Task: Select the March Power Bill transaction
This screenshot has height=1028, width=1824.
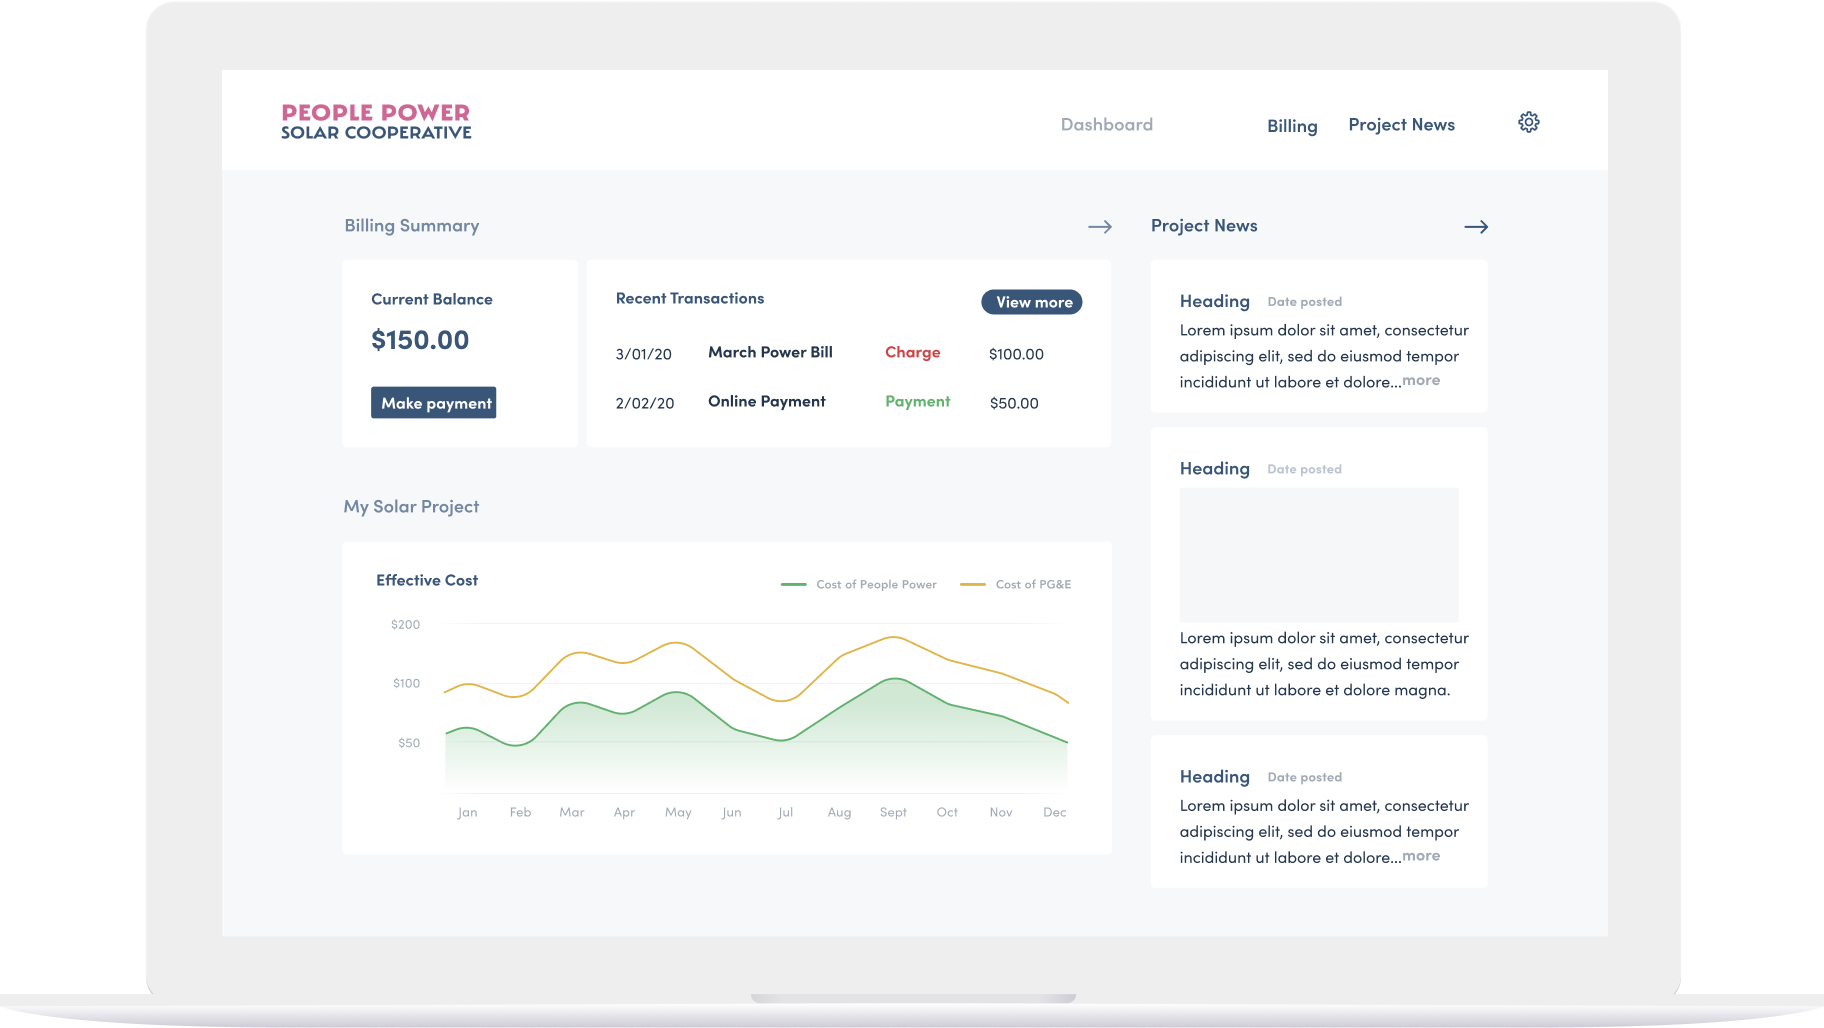Action: click(770, 352)
